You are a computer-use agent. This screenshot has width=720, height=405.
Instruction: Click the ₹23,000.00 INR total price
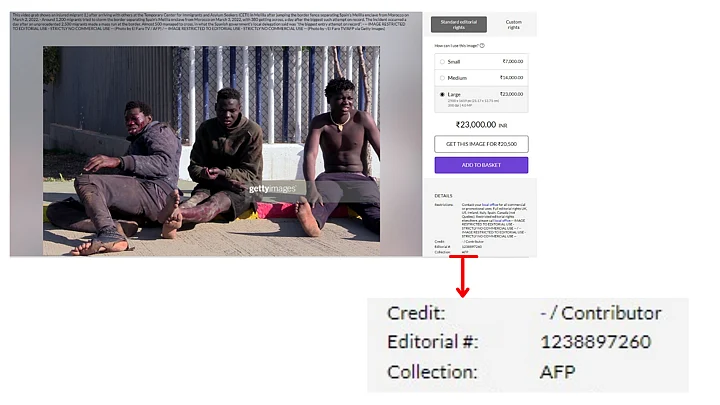tap(481, 125)
